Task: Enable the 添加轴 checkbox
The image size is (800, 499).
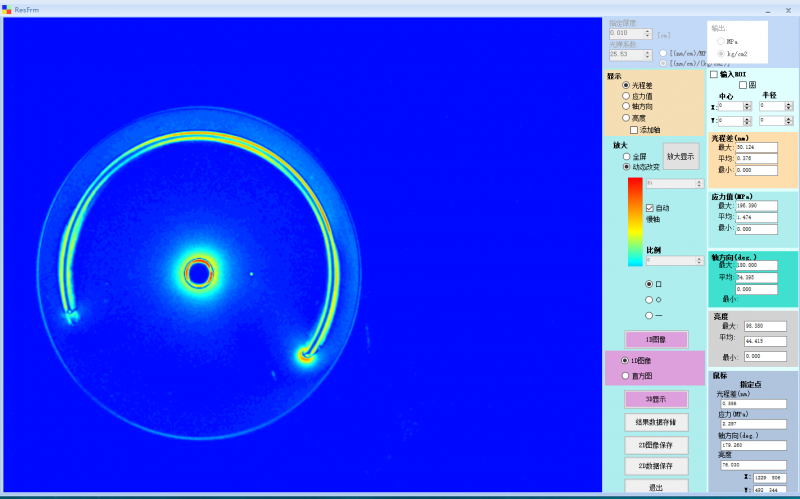Action: click(x=634, y=129)
